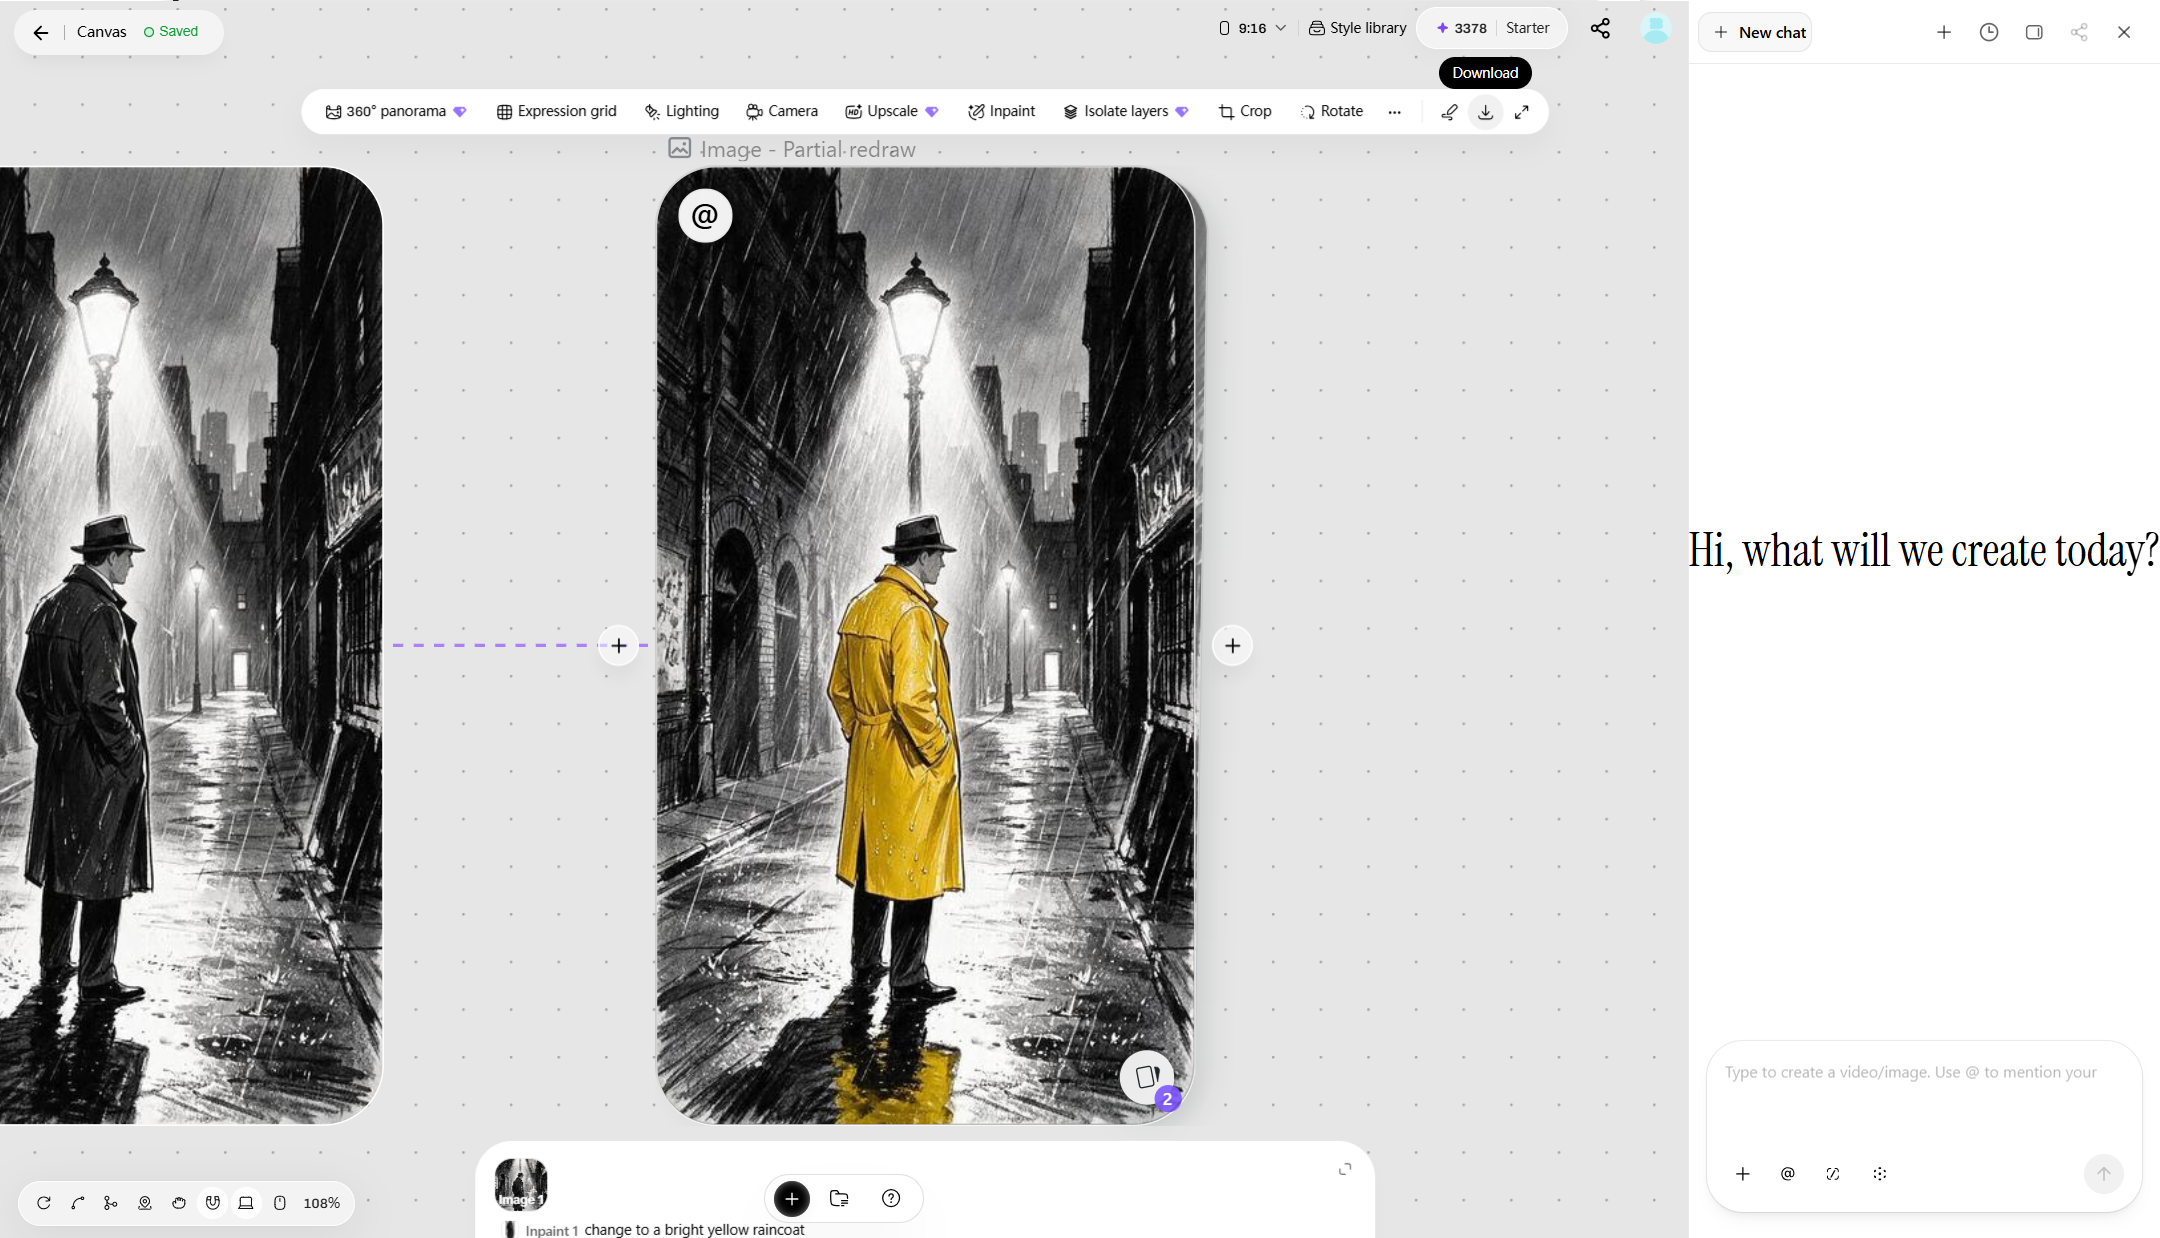Click the refresh icon in bottom-left toolbar
The width and height of the screenshot is (2160, 1238).
[x=44, y=1203]
